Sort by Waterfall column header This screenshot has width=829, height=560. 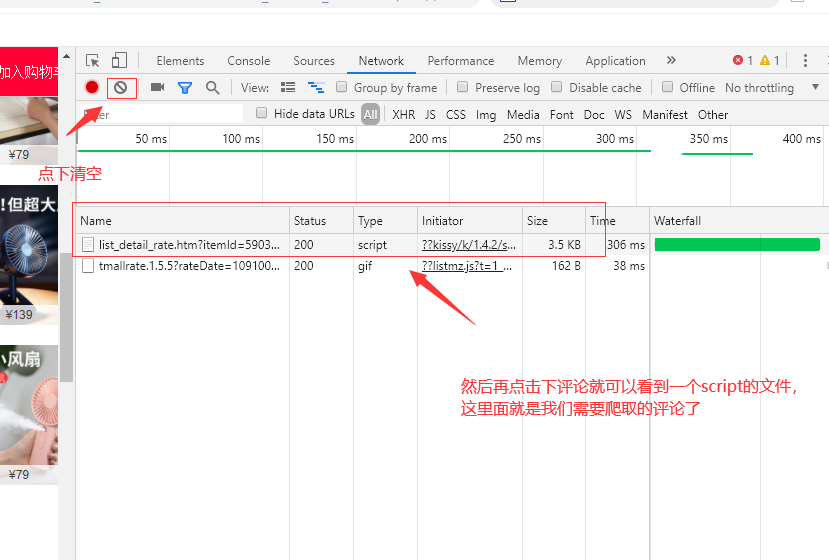tap(739, 221)
